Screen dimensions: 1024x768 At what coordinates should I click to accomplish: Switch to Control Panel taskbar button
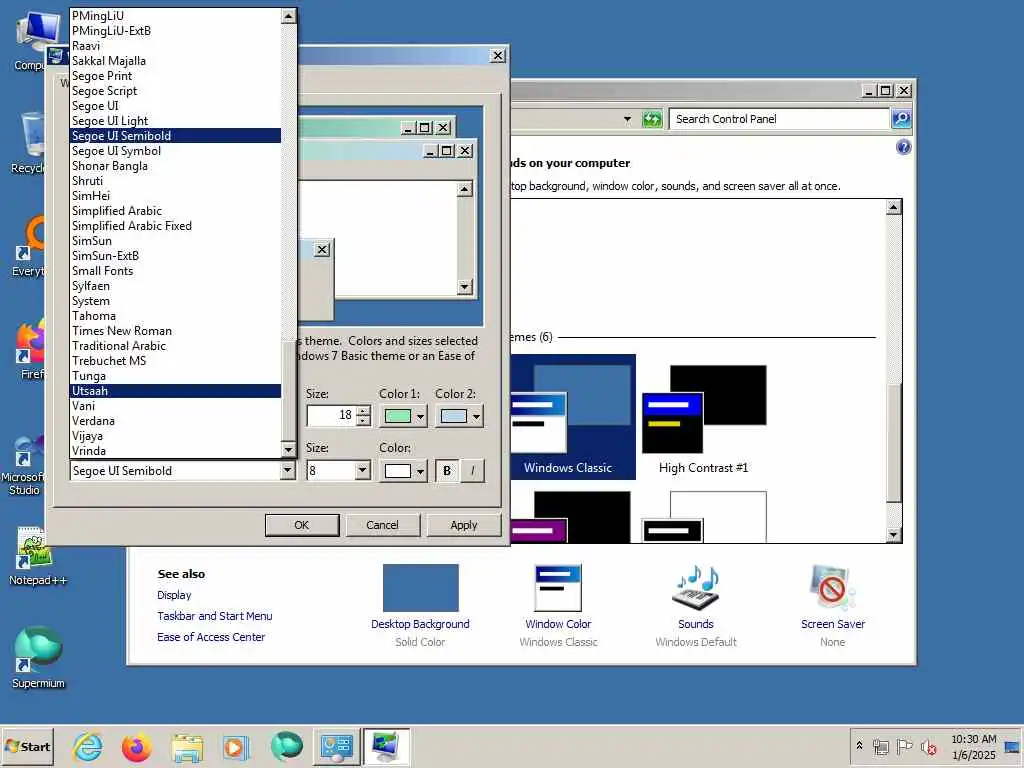point(336,746)
